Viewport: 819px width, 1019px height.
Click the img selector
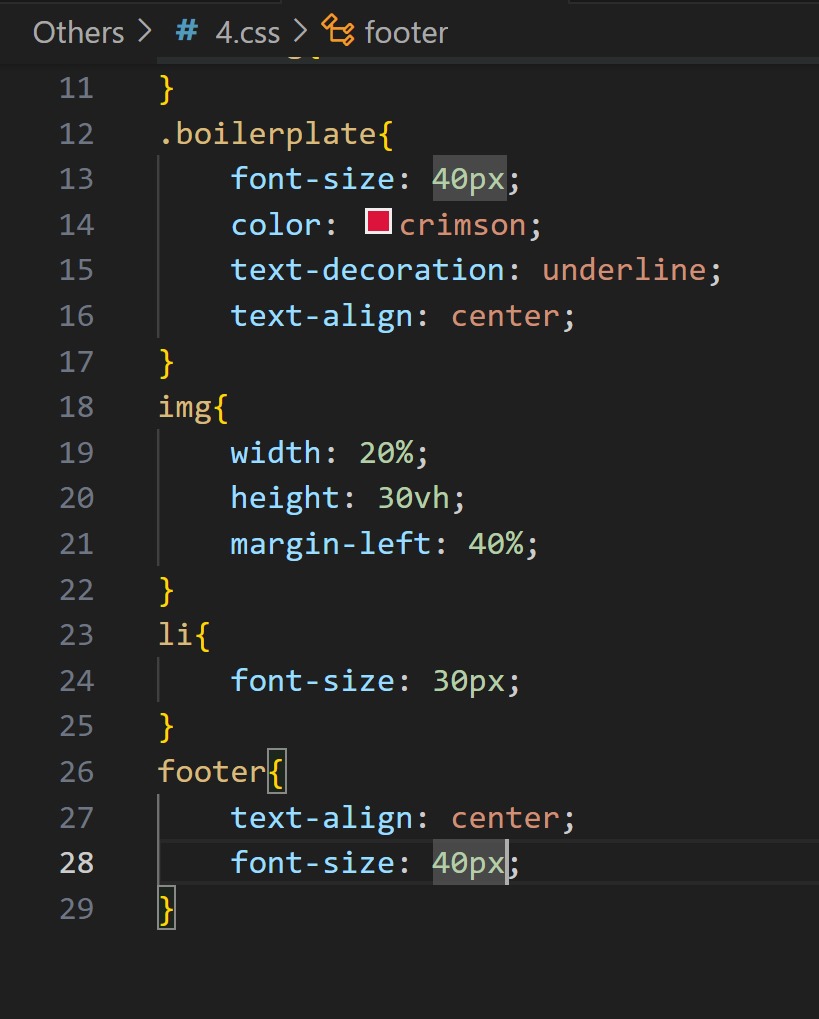tap(185, 409)
